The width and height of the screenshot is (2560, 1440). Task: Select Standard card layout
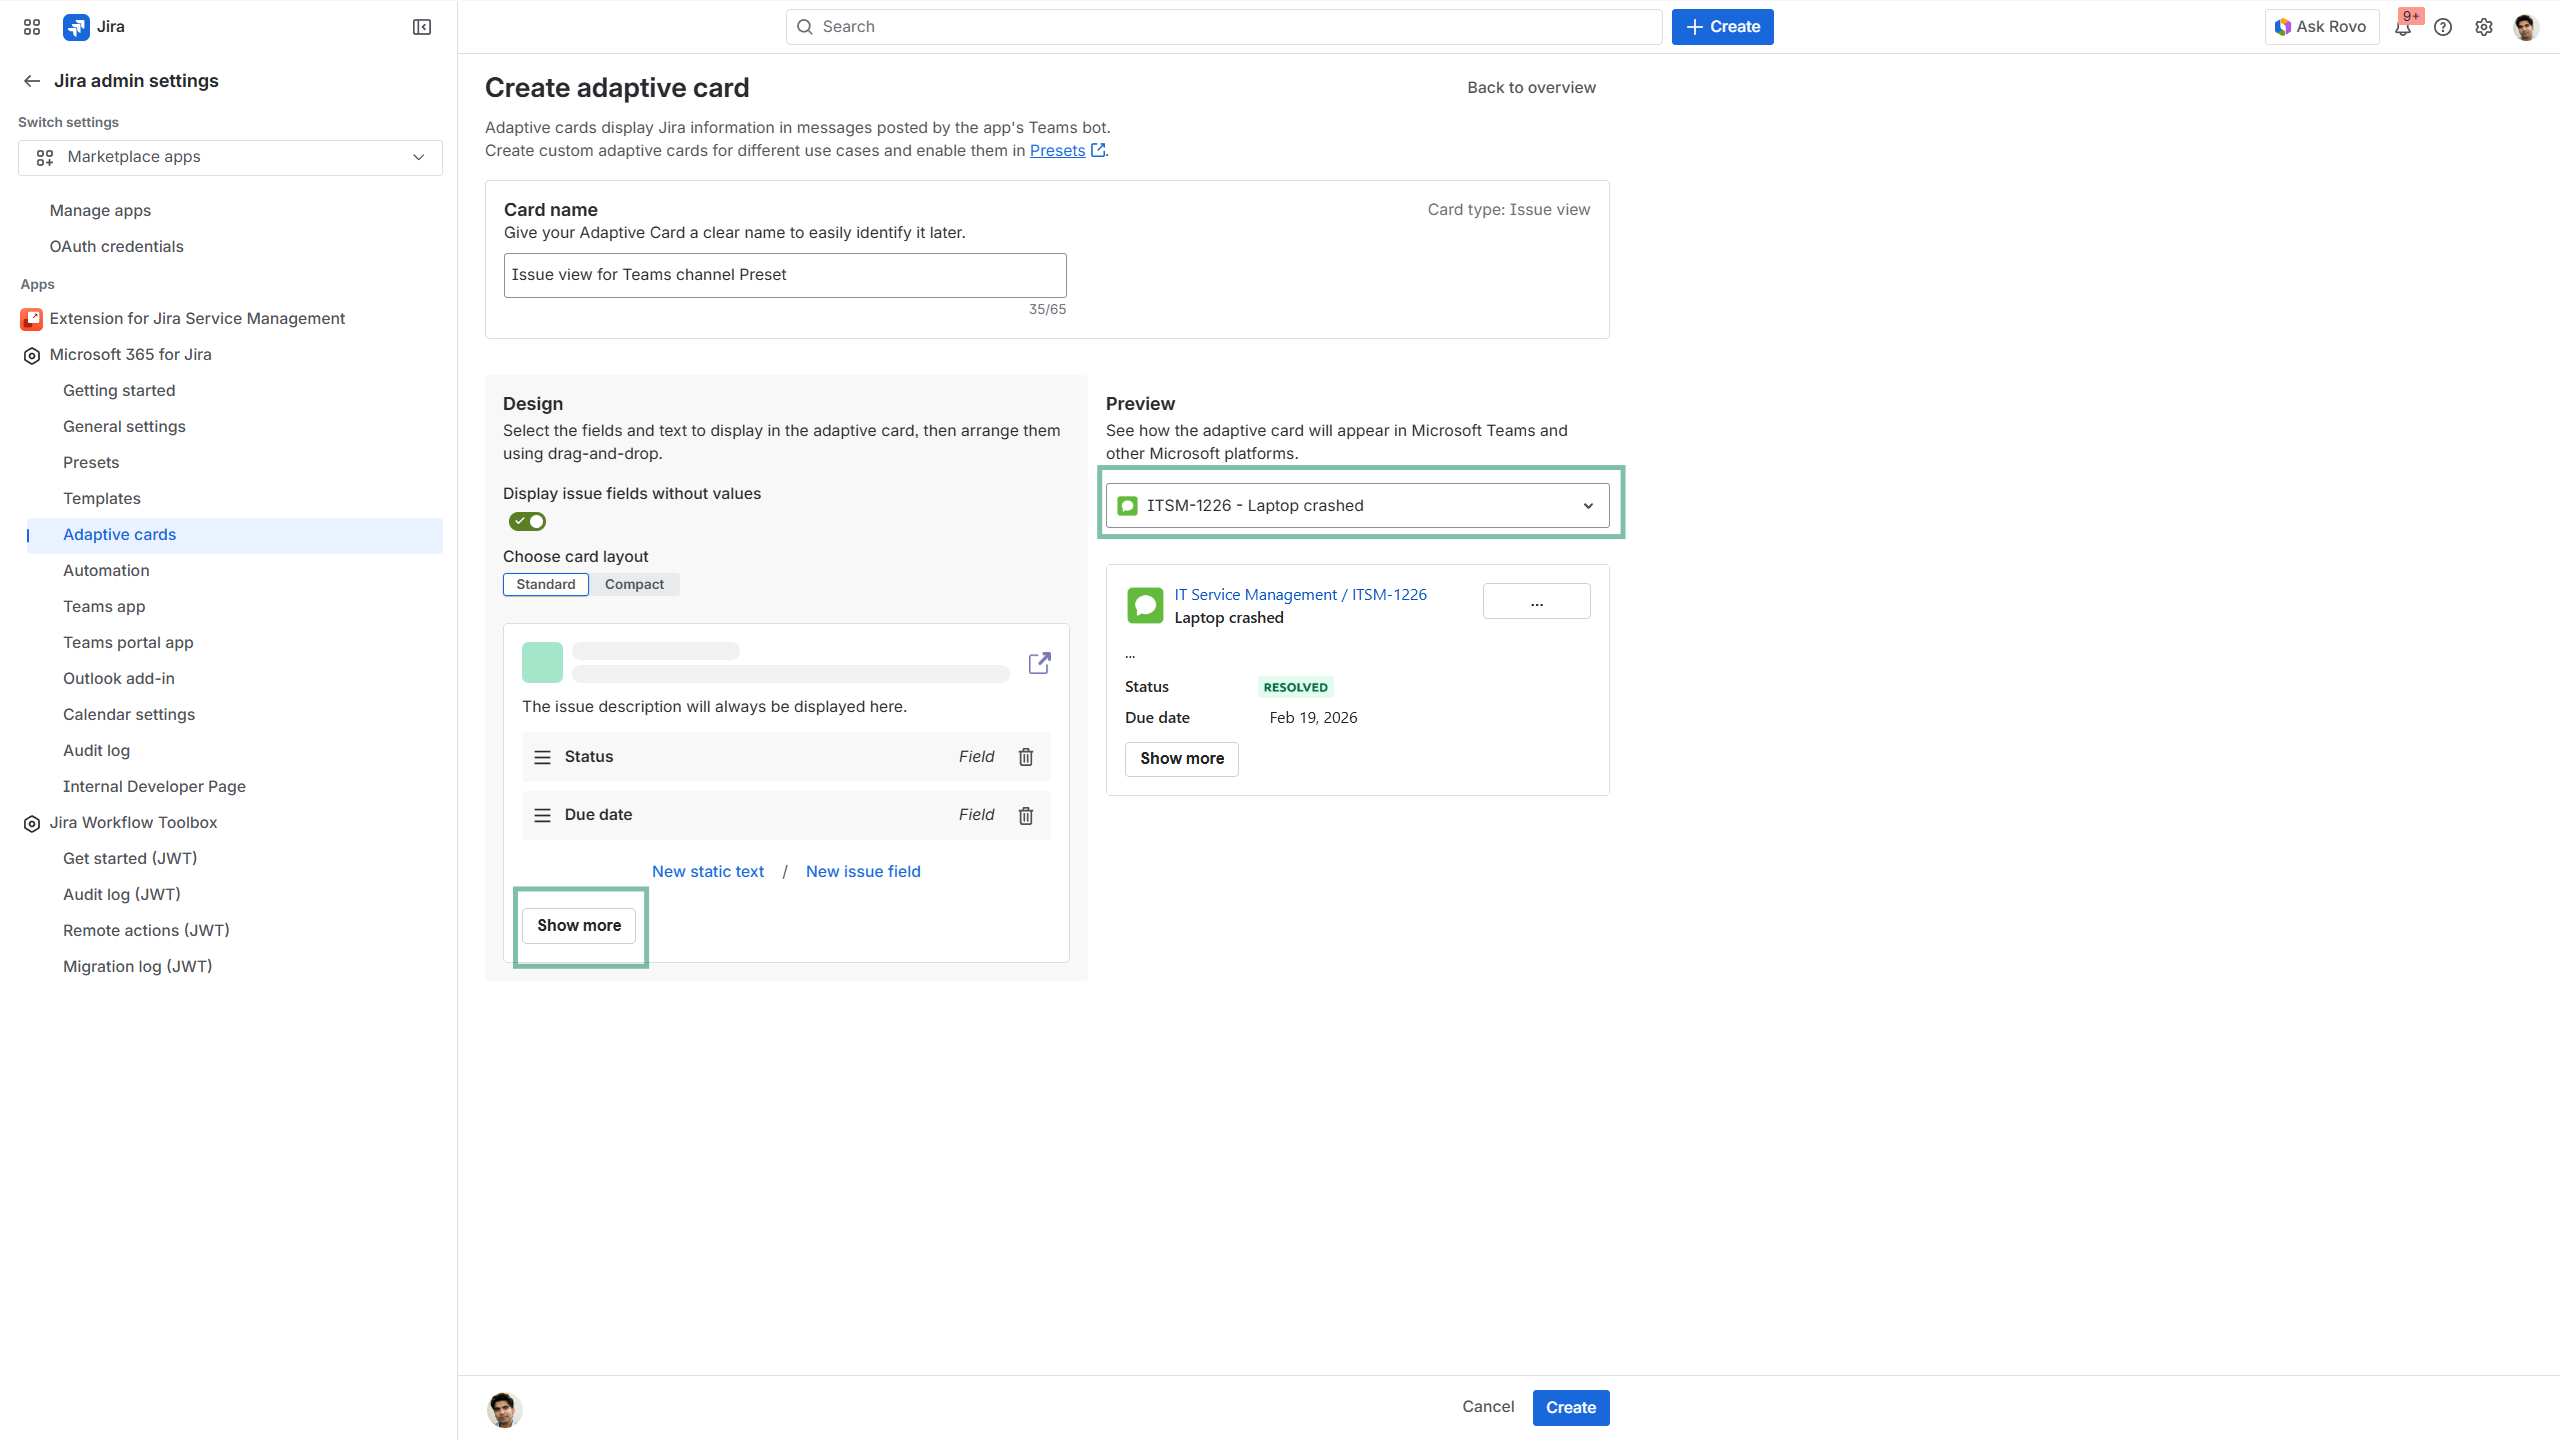point(545,584)
